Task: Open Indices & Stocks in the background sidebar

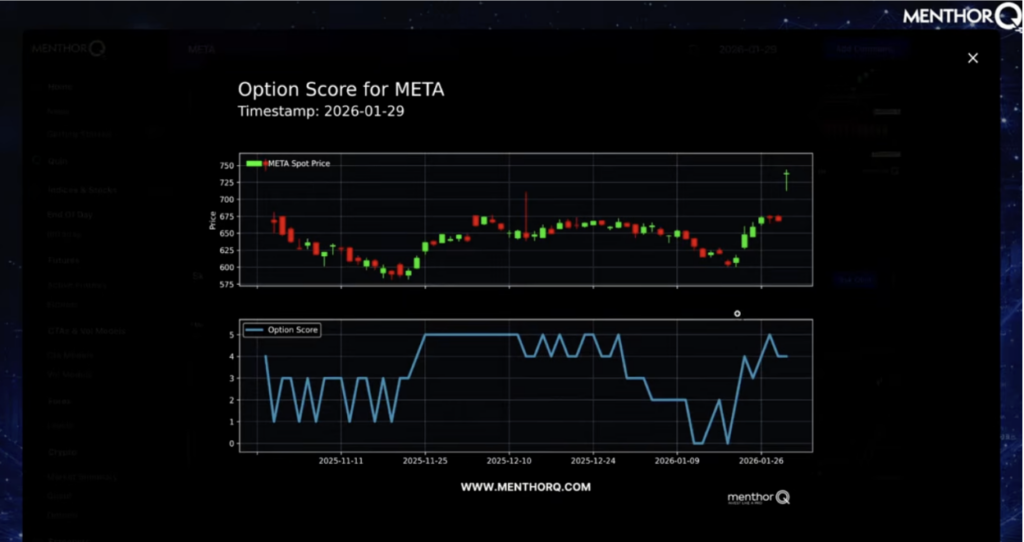Action: [82, 190]
